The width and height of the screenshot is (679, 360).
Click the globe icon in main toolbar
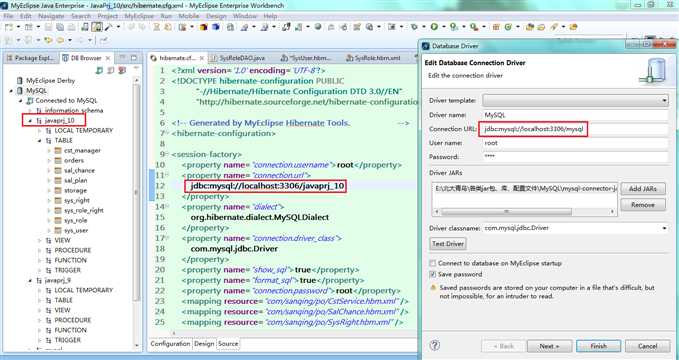coord(318,27)
